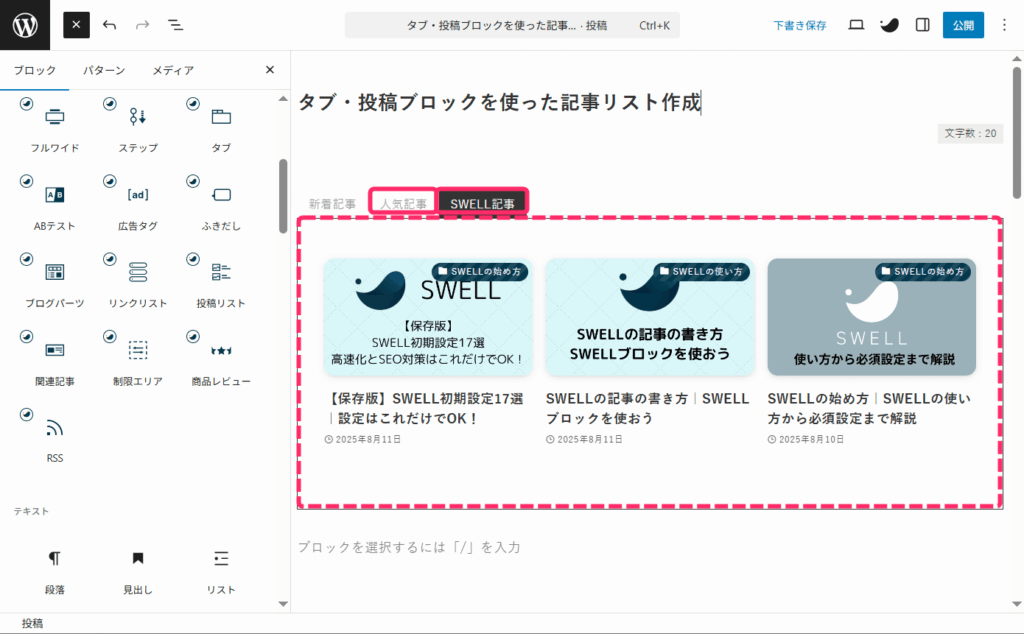Insert the ブログパーツ block
Screen dimensions: 1024x634
click(55, 283)
